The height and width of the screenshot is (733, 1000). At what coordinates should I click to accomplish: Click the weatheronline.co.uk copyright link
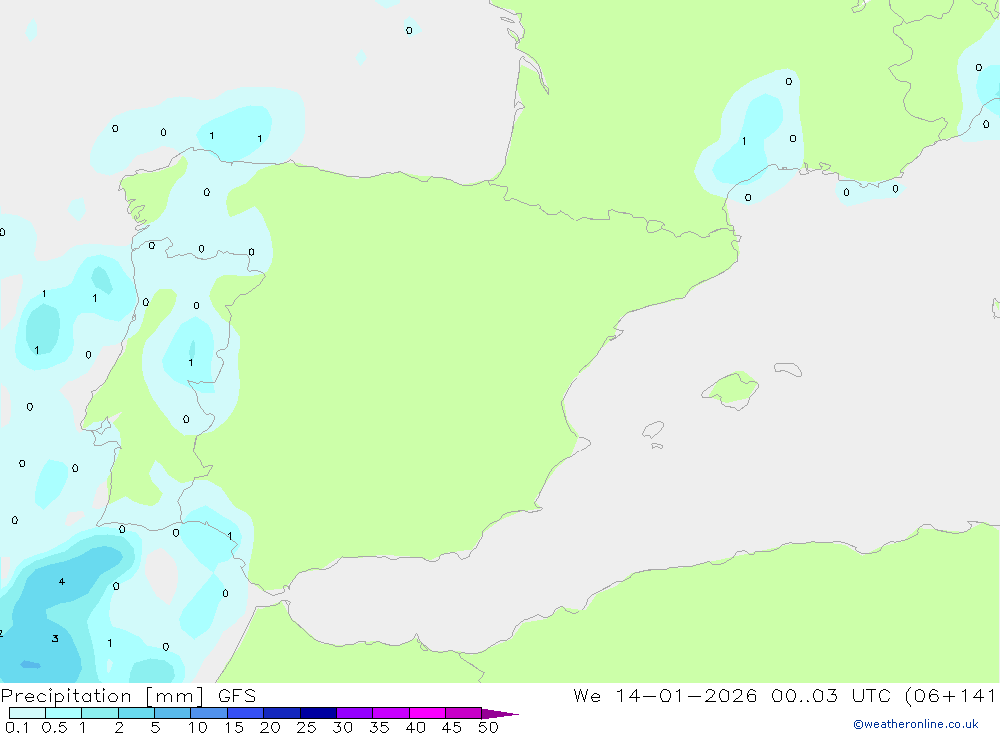[915, 724]
